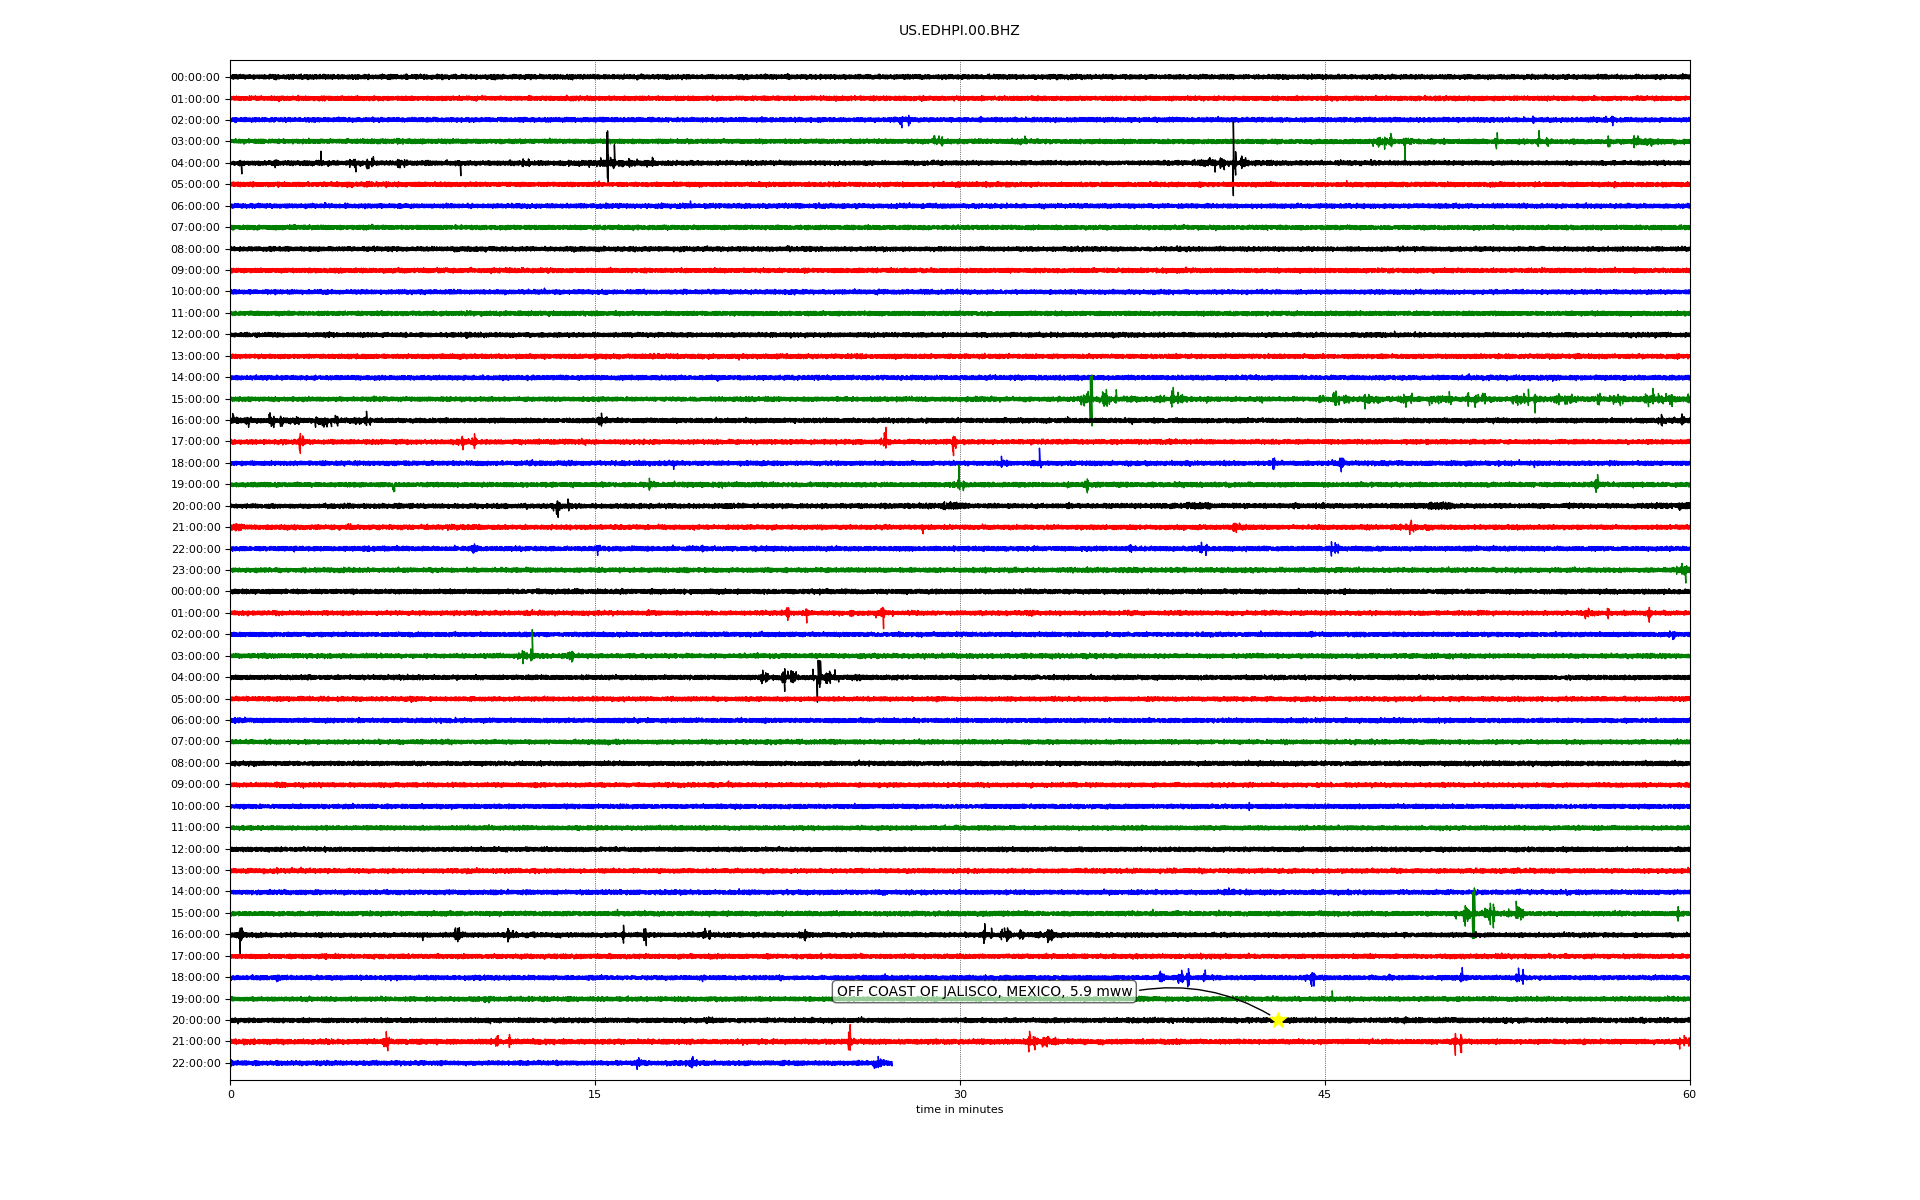
Task: Click the 22:00:00 label of the unfinished blue trace
Action: tap(195, 1064)
